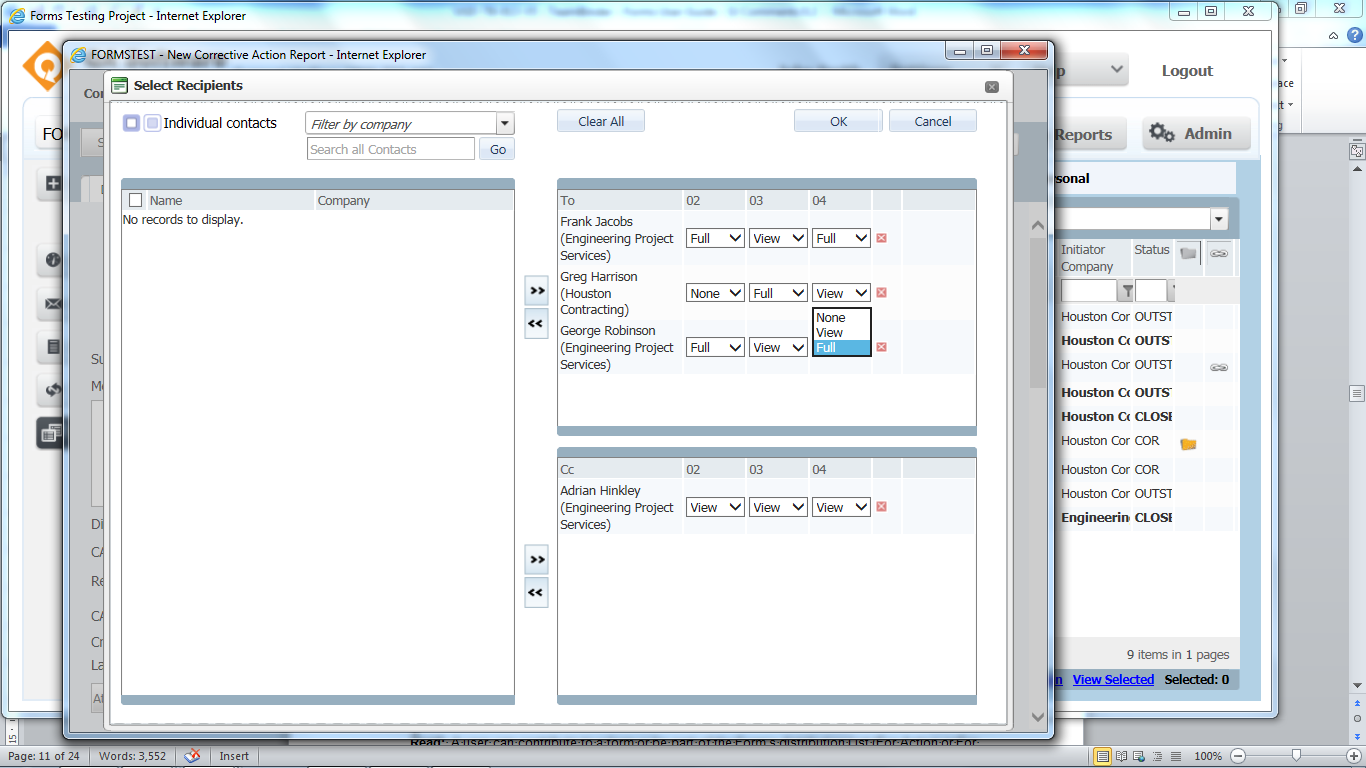Viewport: 1366px width, 768px height.
Task: Choose Full in the open dropdown list
Action: (841, 348)
